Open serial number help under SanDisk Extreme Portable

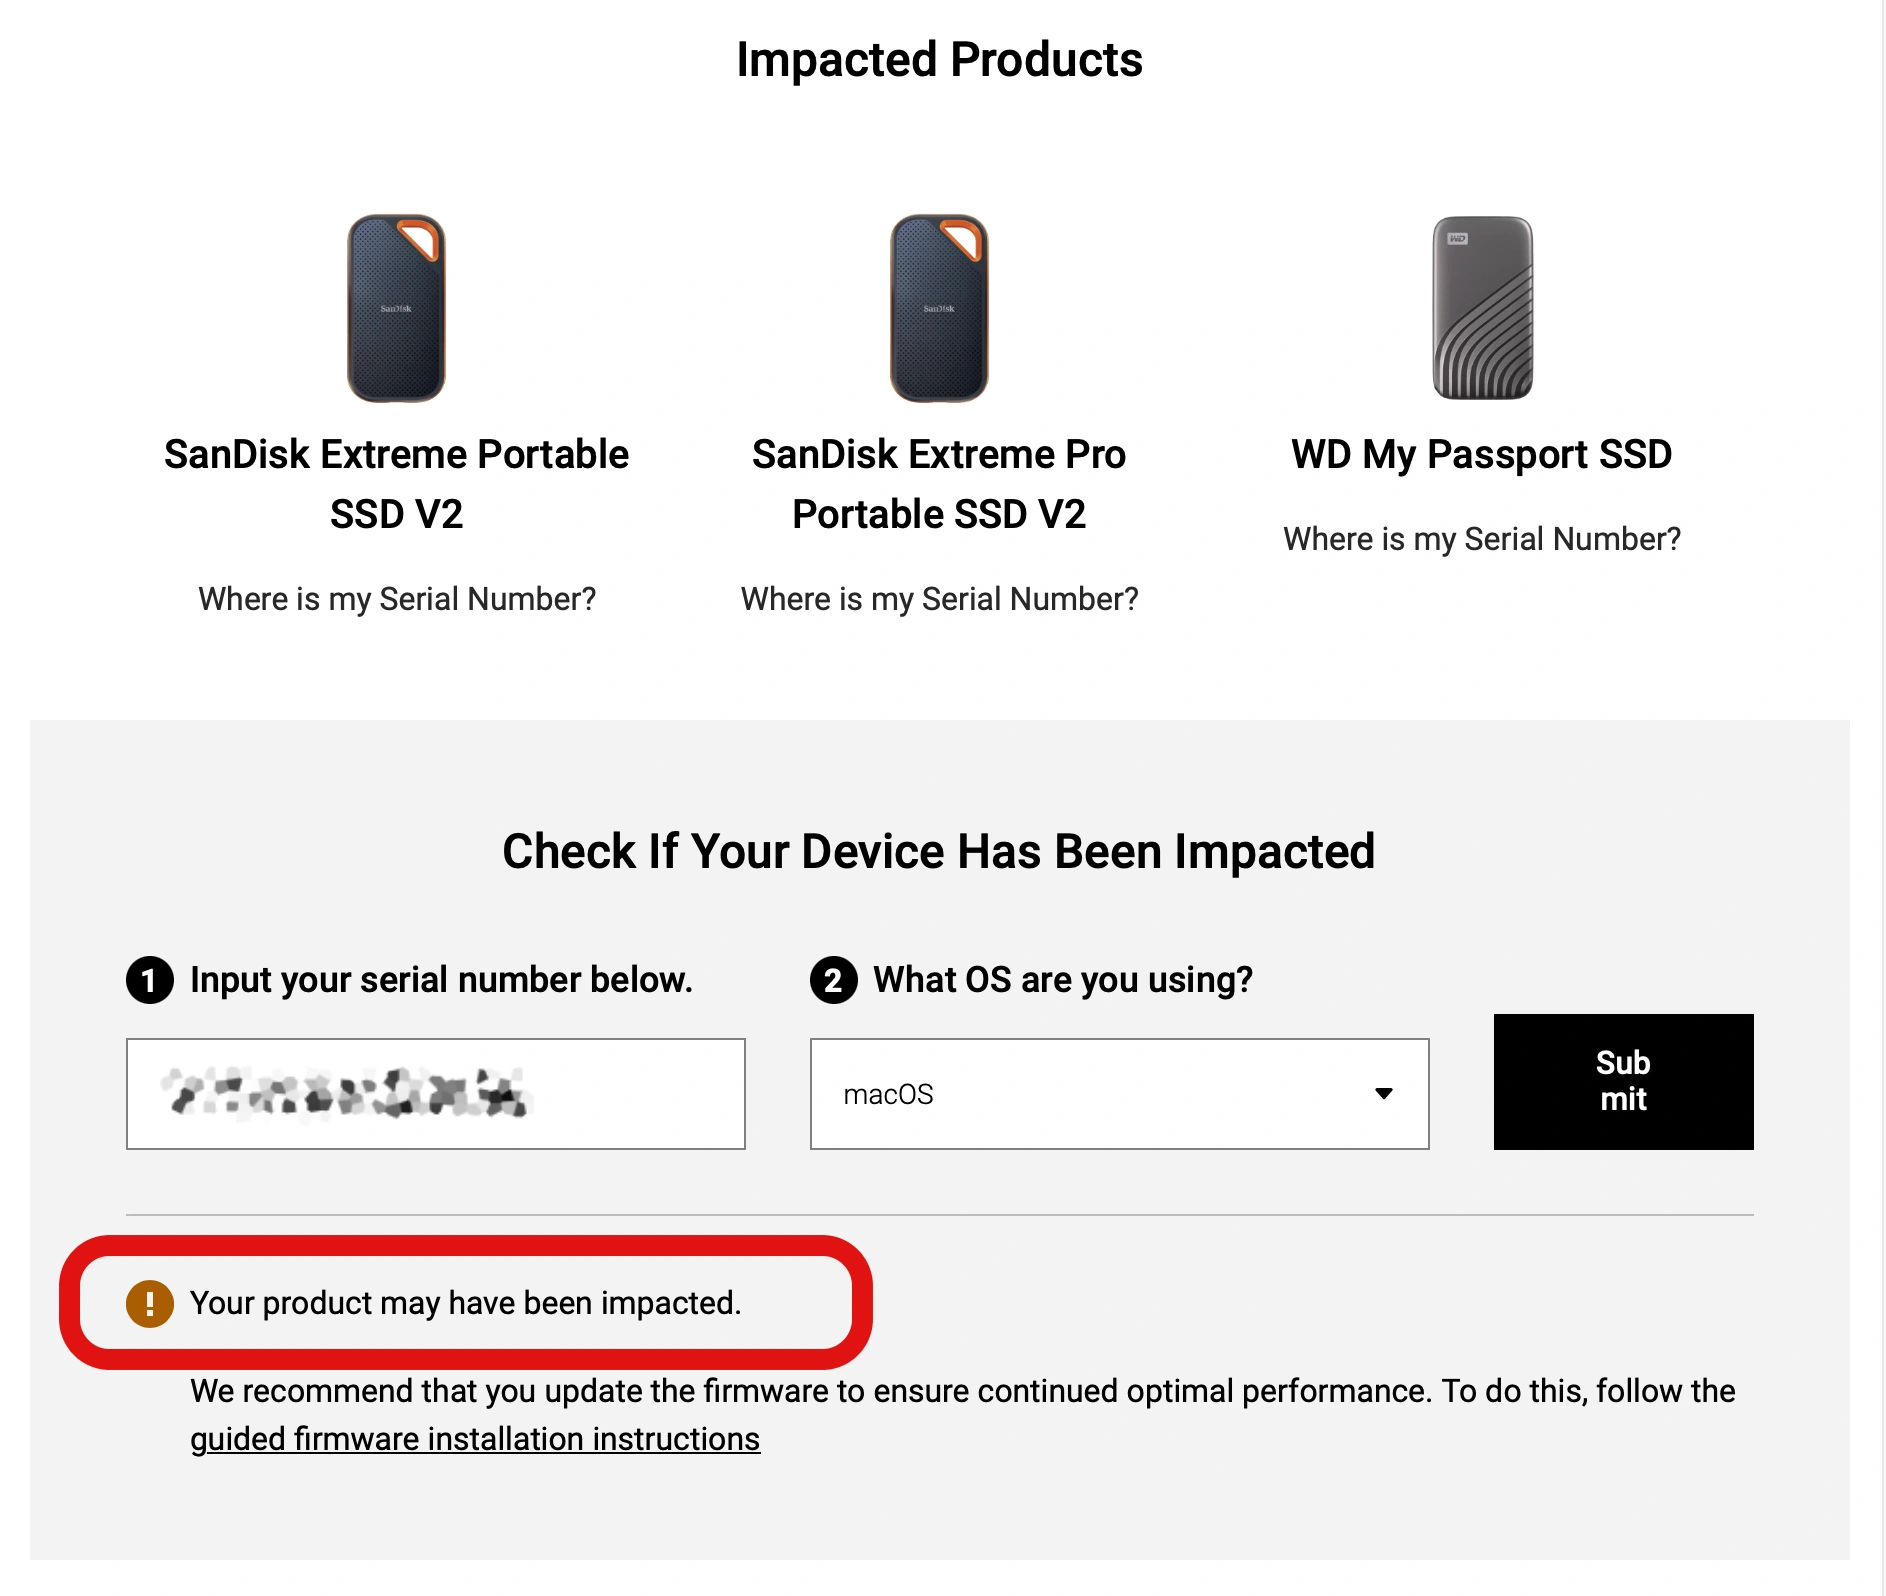point(397,599)
